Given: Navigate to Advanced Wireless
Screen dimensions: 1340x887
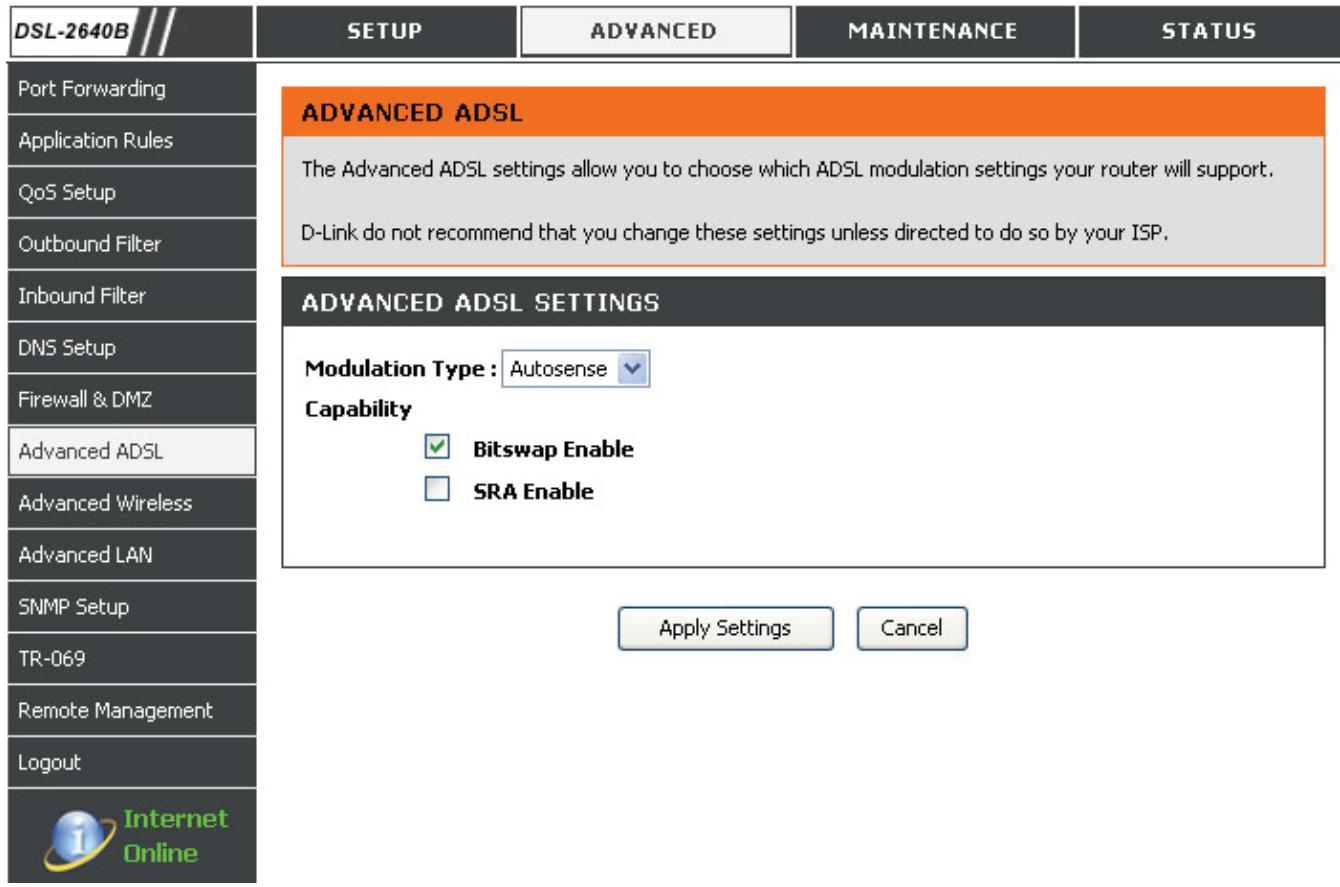Looking at the screenshot, I should tap(128, 503).
